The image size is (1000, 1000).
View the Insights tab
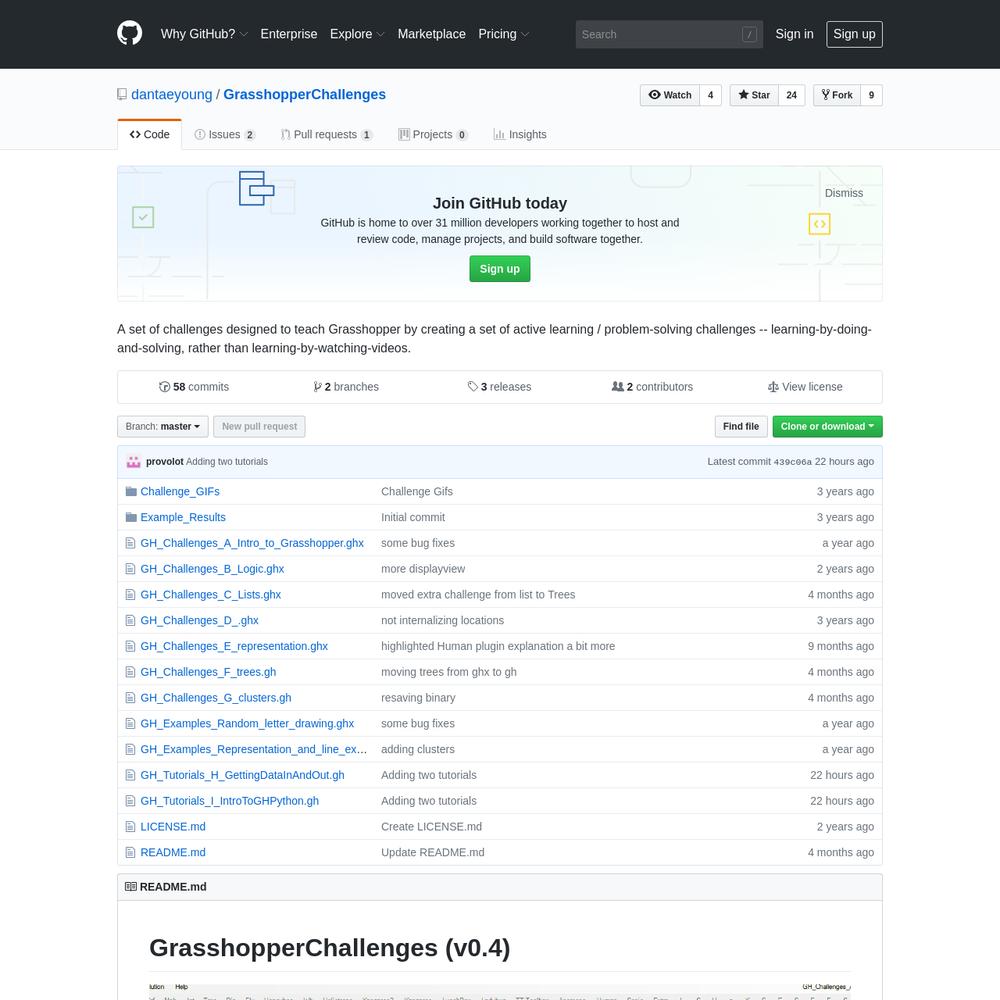(520, 135)
